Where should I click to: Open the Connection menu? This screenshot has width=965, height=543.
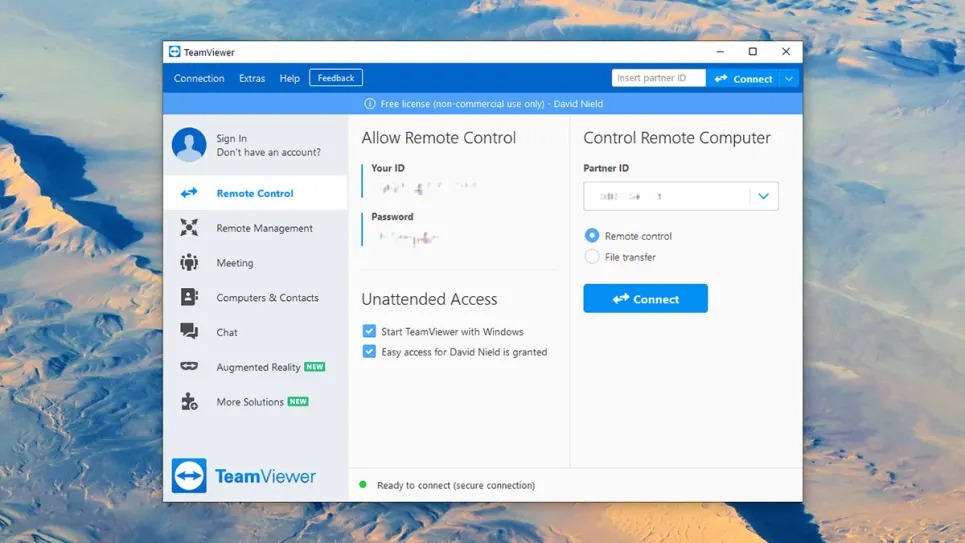[199, 78]
